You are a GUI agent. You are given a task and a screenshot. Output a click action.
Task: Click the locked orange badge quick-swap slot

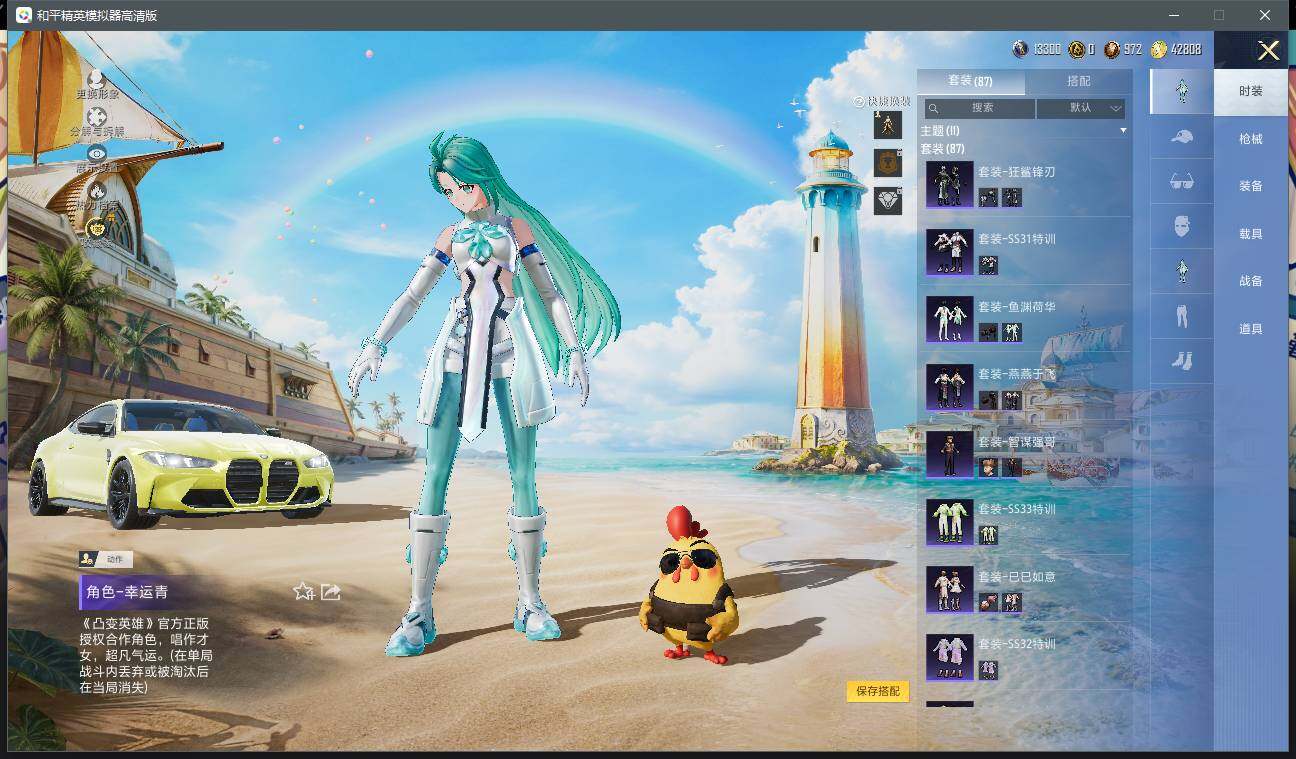[888, 163]
